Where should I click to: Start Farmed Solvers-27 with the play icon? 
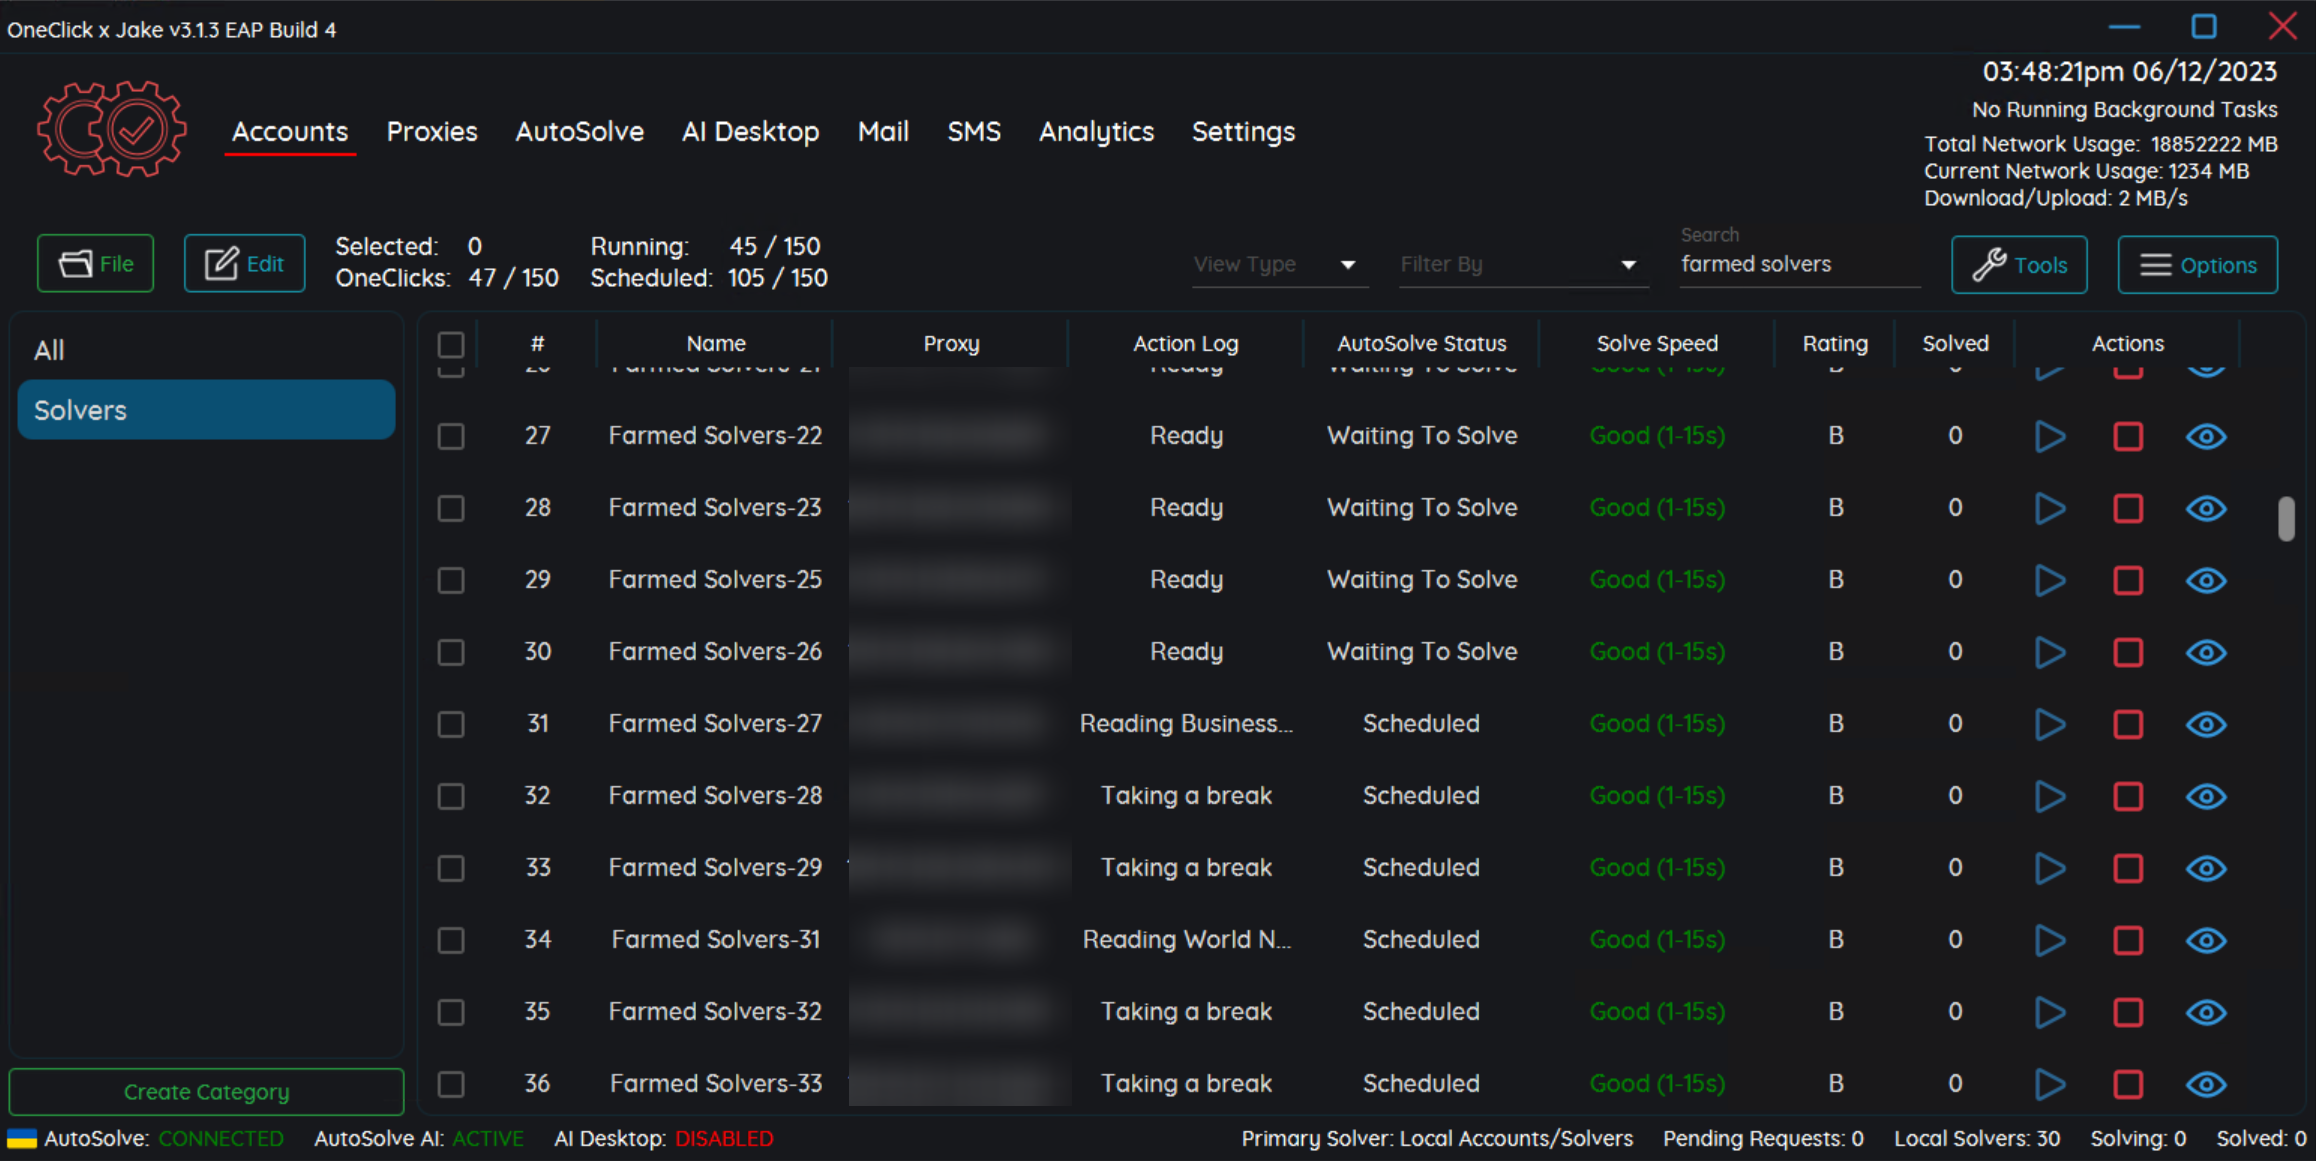[x=2049, y=725]
